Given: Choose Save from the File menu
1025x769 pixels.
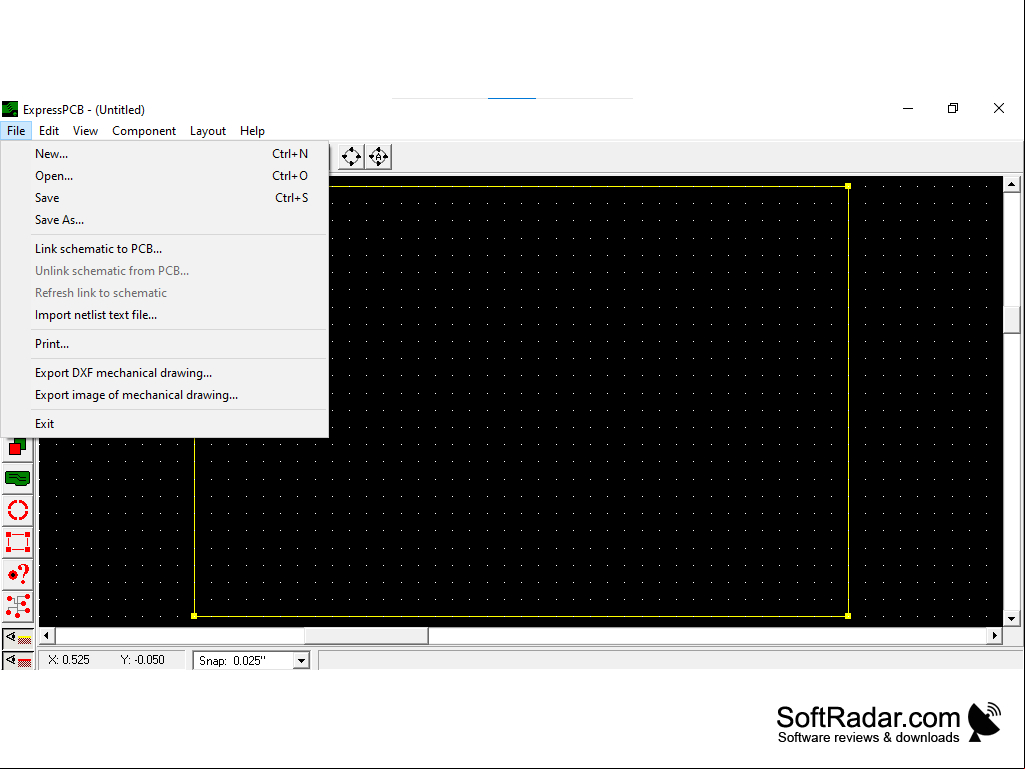Looking at the screenshot, I should [165, 197].
